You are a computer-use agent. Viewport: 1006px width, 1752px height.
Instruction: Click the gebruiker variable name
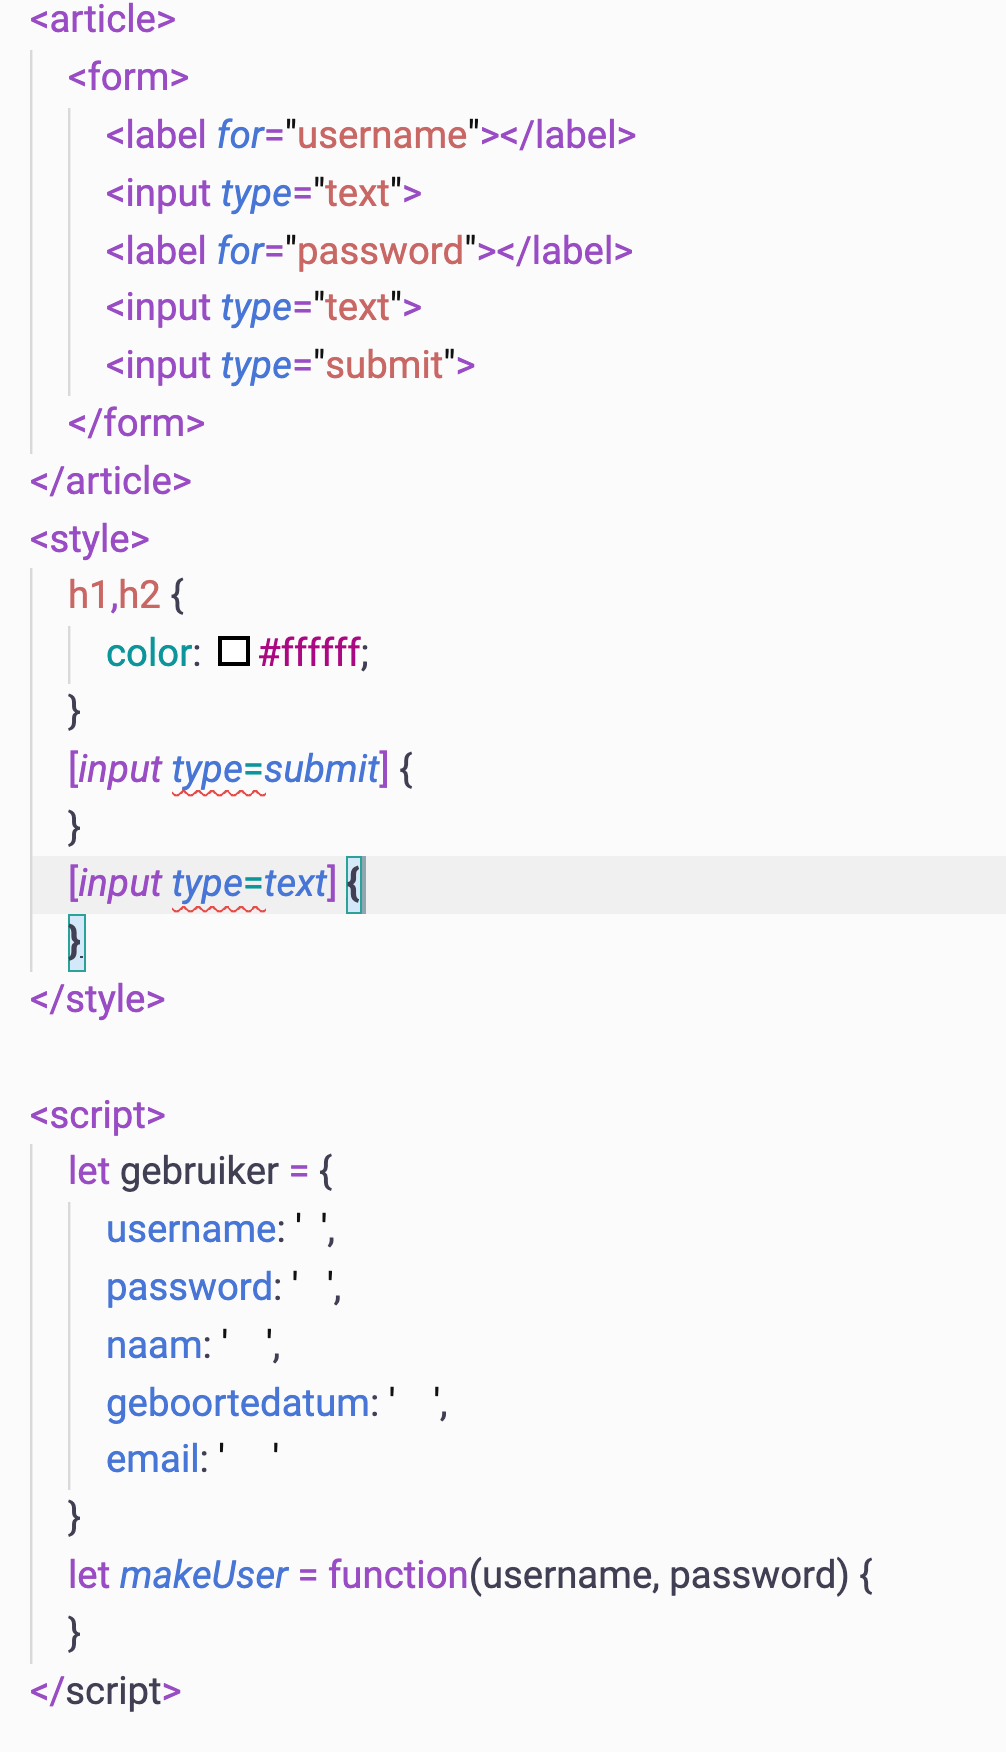point(200,1171)
